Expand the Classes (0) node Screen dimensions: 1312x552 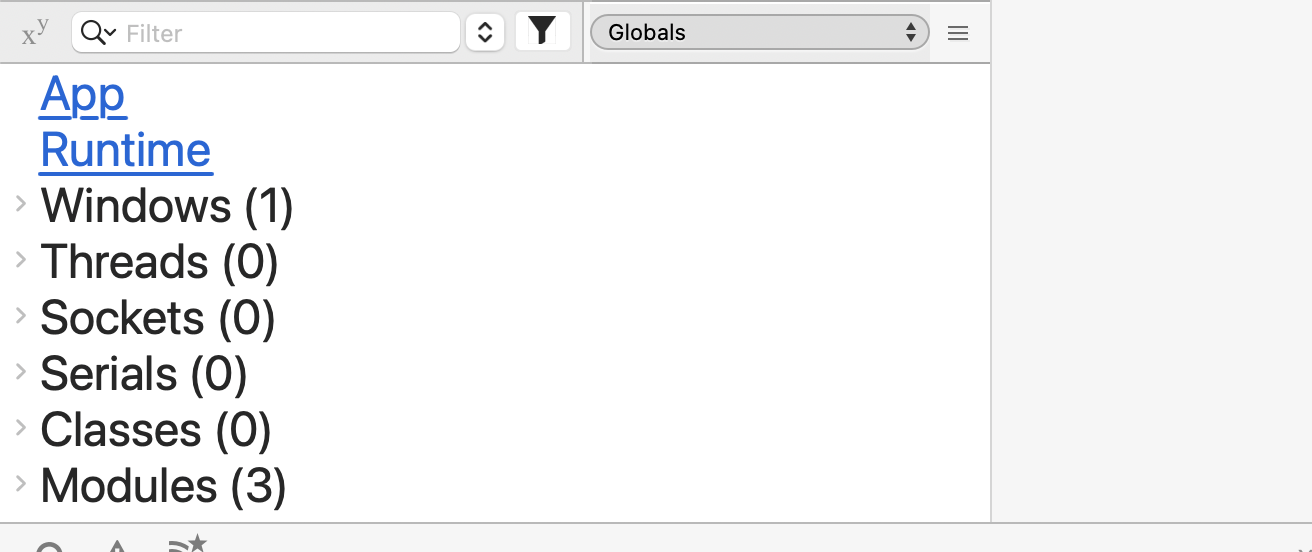point(20,428)
